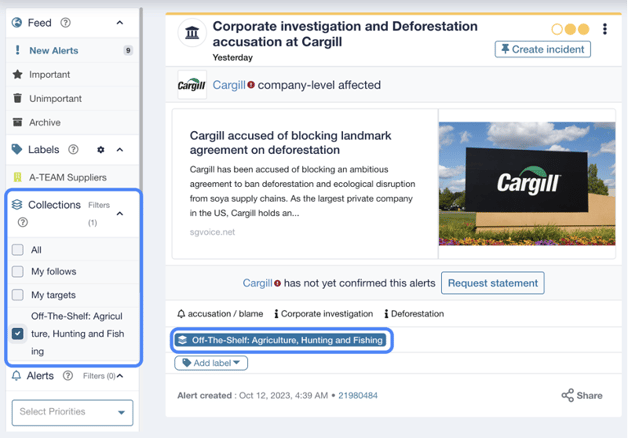Collapse the Alerts filters chevron
The height and width of the screenshot is (438, 628).
click(120, 376)
